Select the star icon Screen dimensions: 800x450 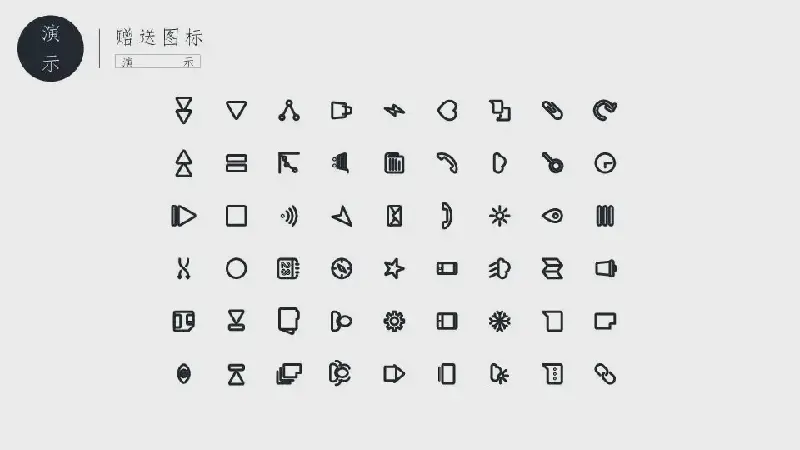tap(394, 268)
